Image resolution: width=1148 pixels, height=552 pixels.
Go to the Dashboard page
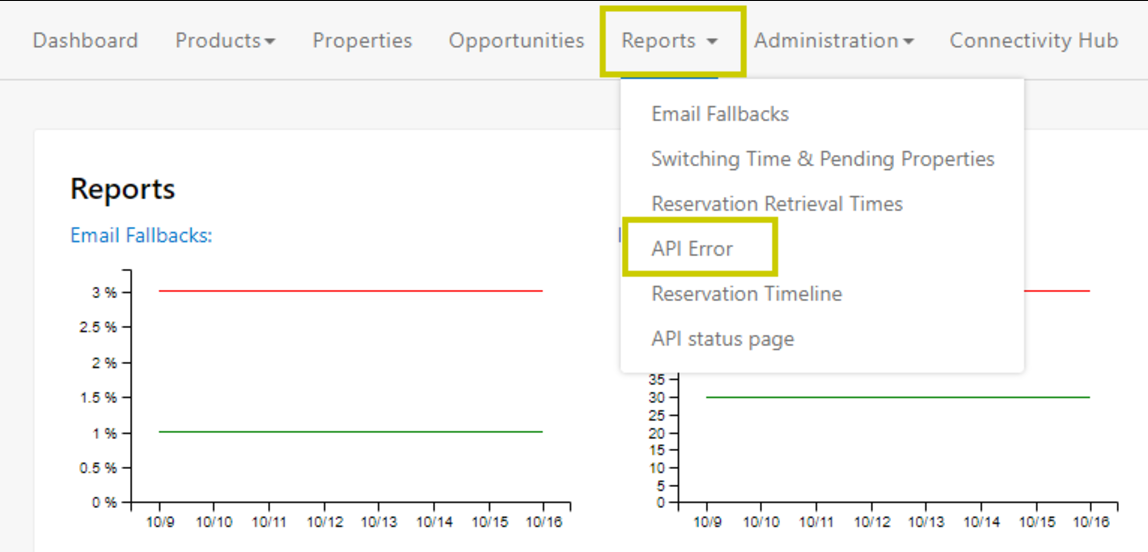pyautogui.click(x=85, y=41)
